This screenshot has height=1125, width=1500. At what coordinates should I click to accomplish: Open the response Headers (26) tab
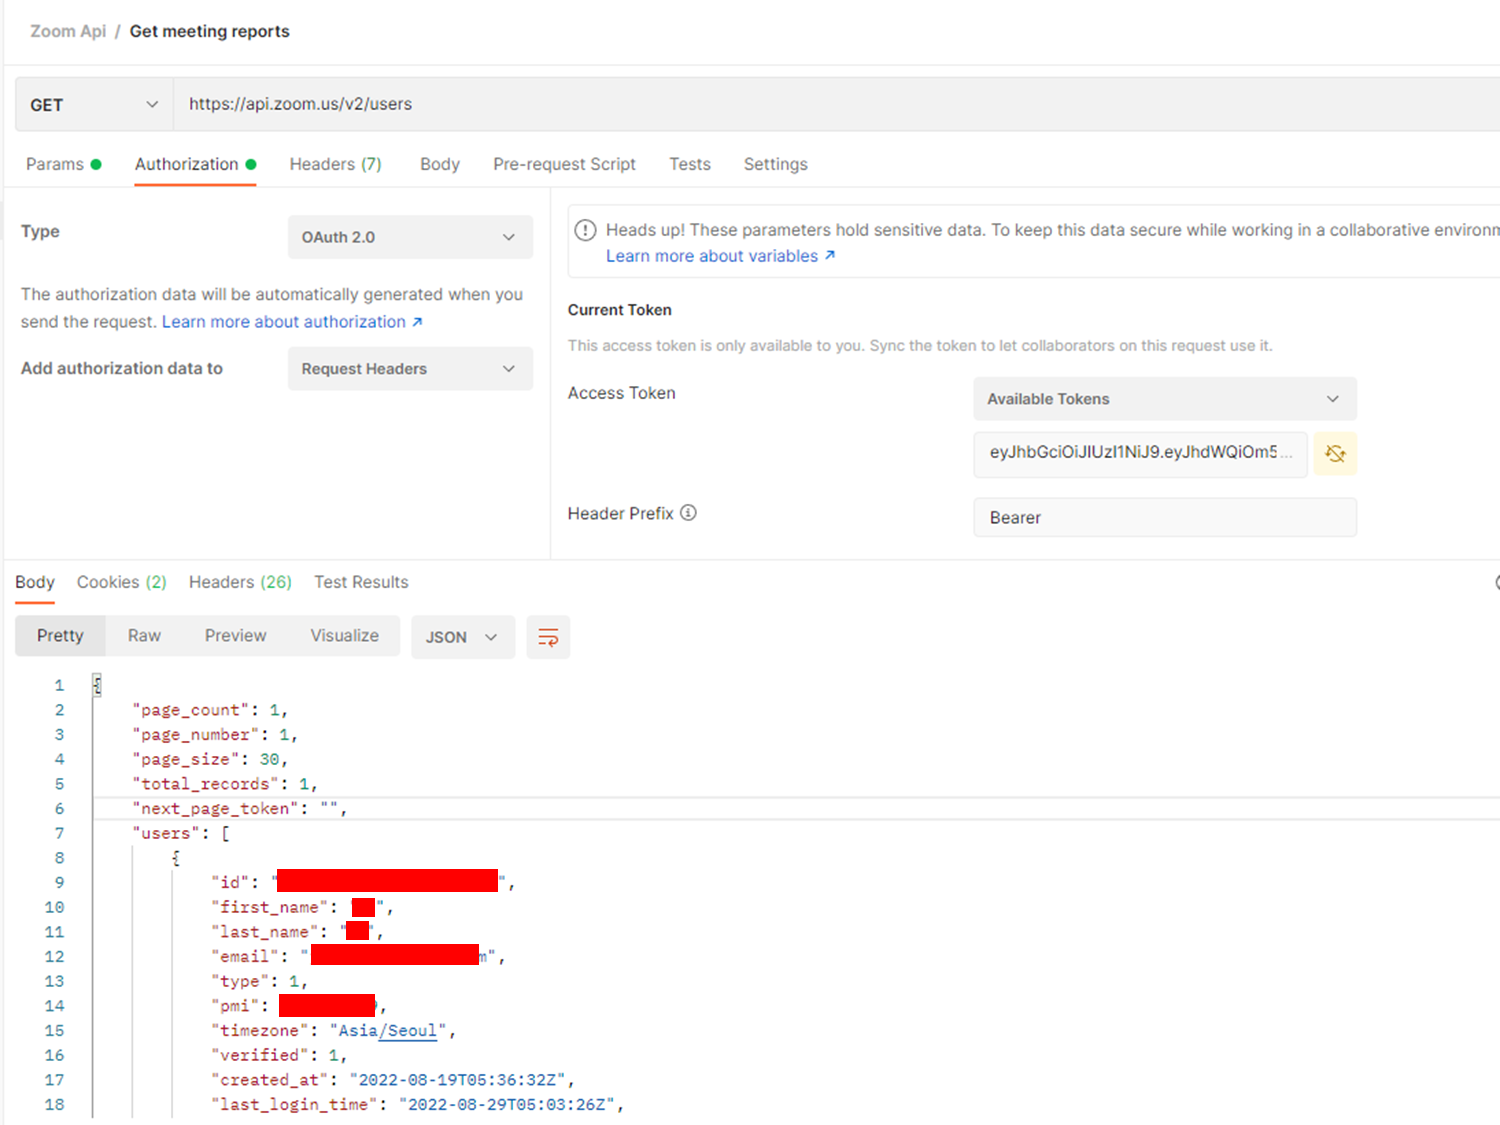coord(240,582)
